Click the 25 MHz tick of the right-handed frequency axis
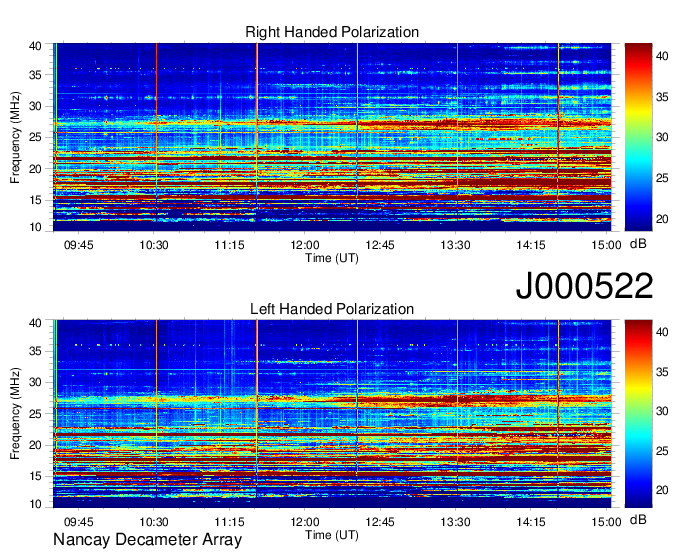This screenshot has height=552, width=680. click(35, 137)
